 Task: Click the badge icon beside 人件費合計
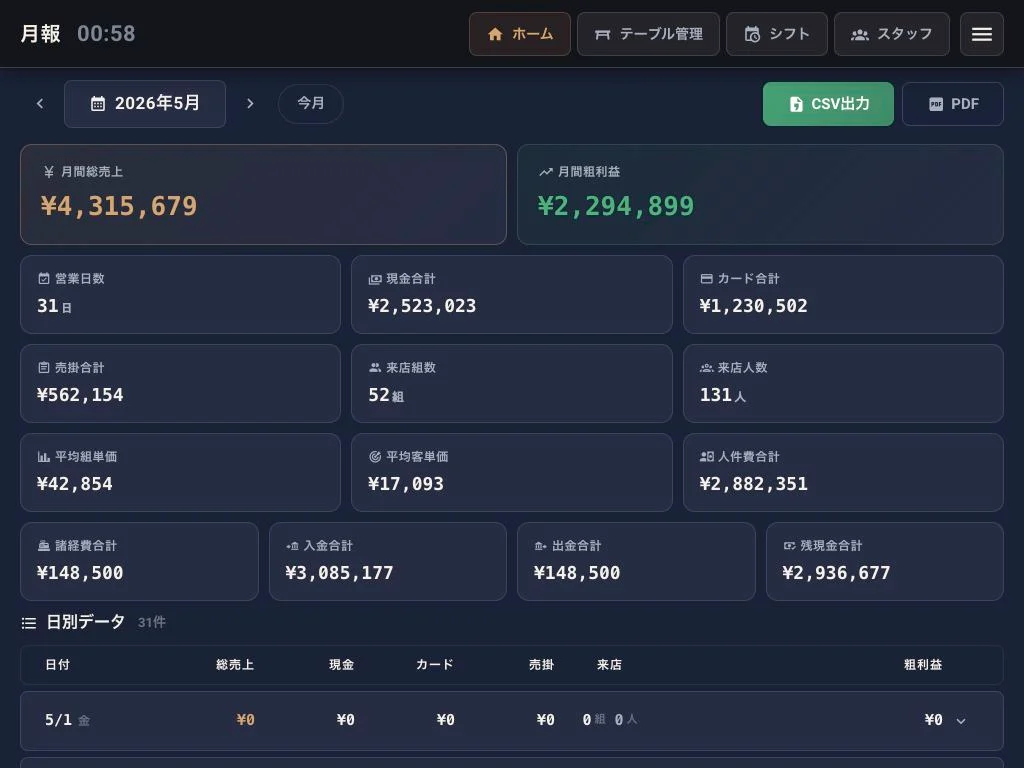[706, 456]
